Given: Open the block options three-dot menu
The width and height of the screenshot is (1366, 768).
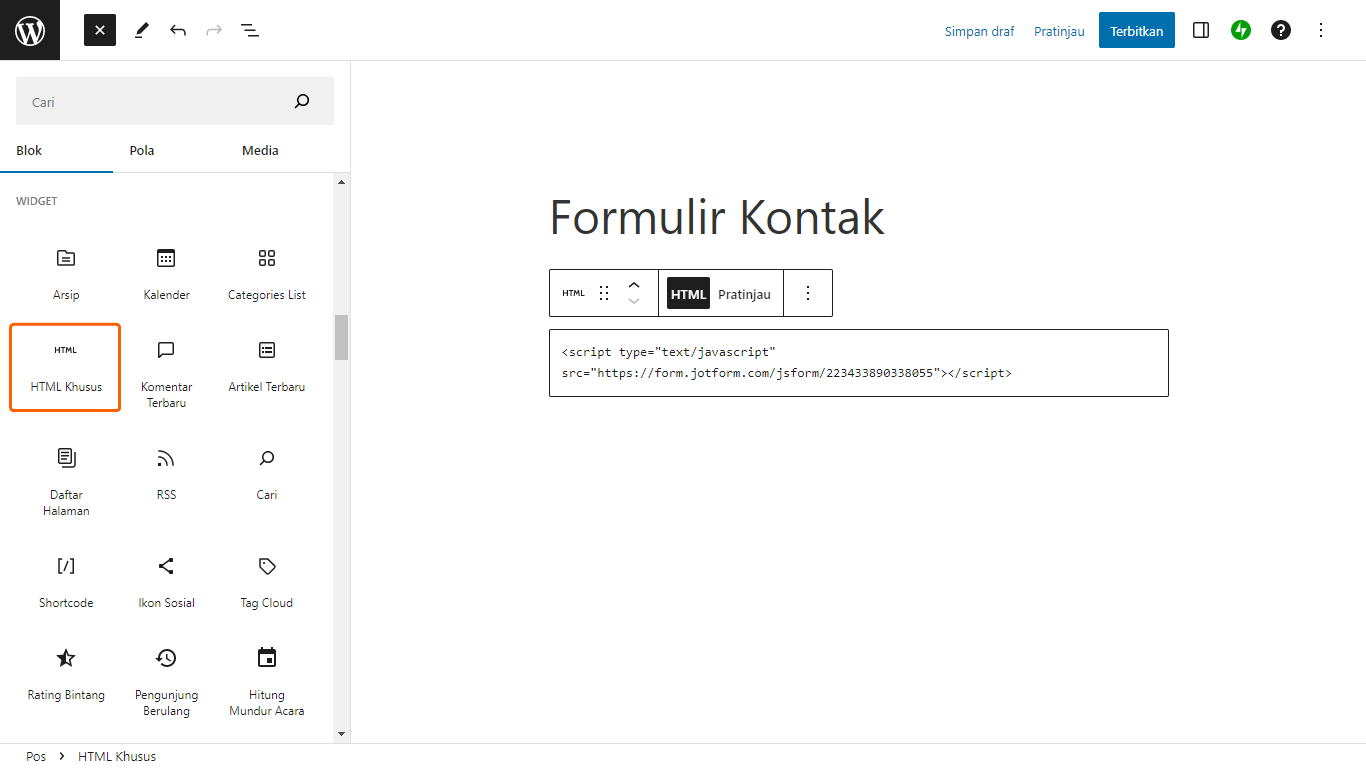Looking at the screenshot, I should click(808, 293).
